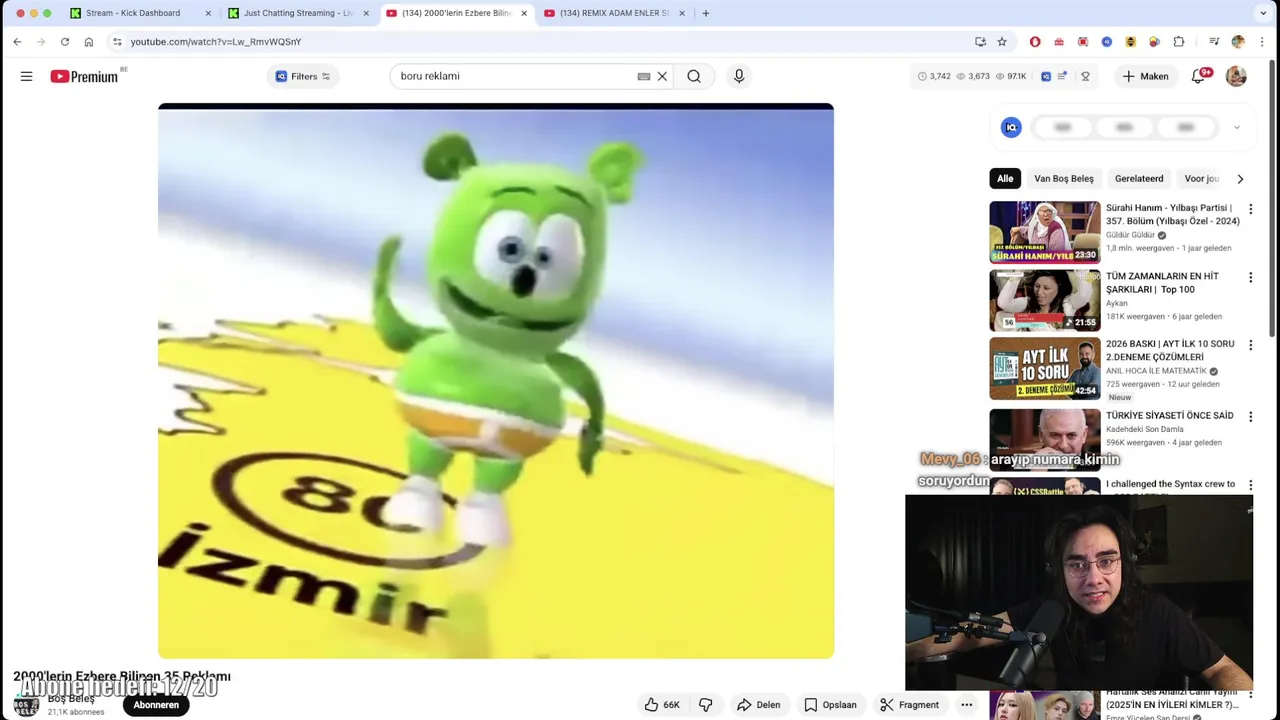Create clip with Fragment button

click(x=910, y=705)
